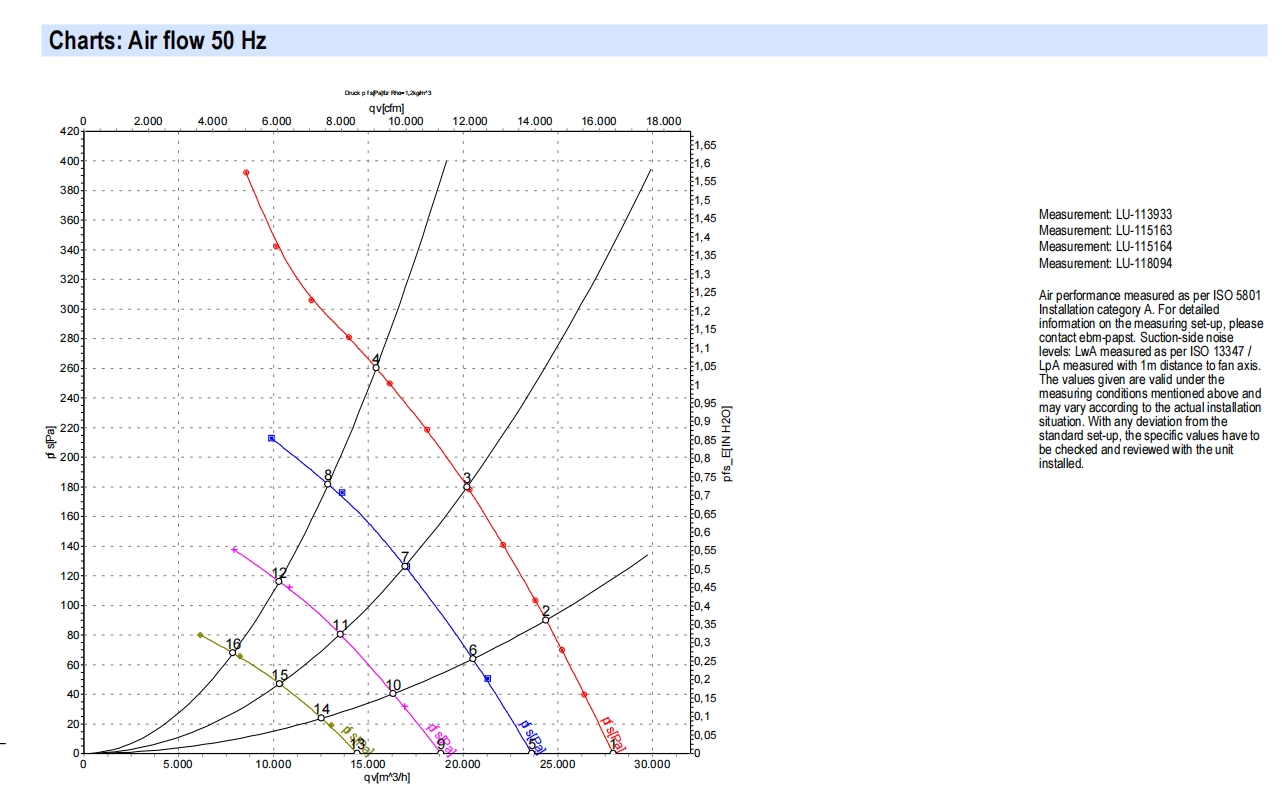Select operating point 14 on the olive curve

tap(321, 717)
